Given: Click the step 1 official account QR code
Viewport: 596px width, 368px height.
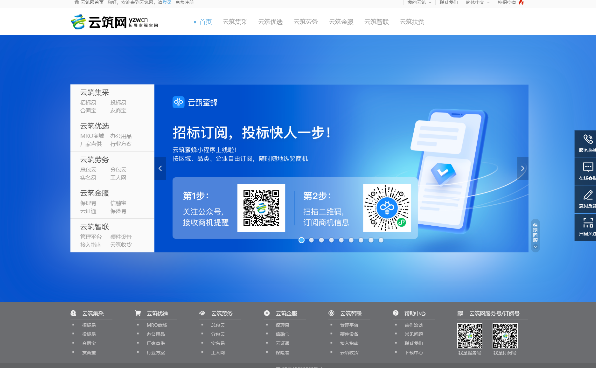Looking at the screenshot, I should coord(261,208).
